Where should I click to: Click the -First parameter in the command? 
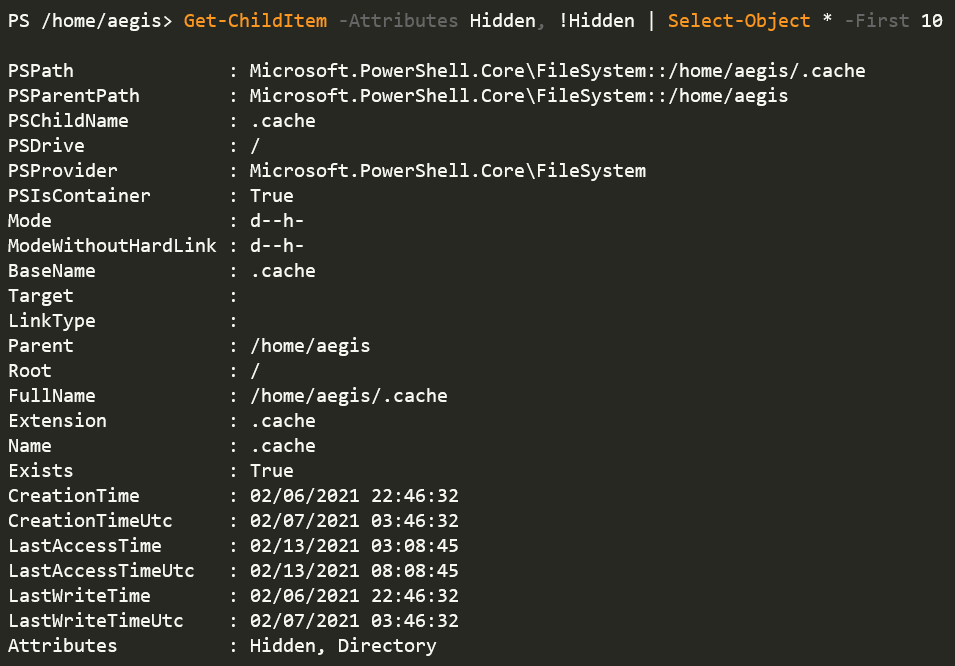coord(876,21)
